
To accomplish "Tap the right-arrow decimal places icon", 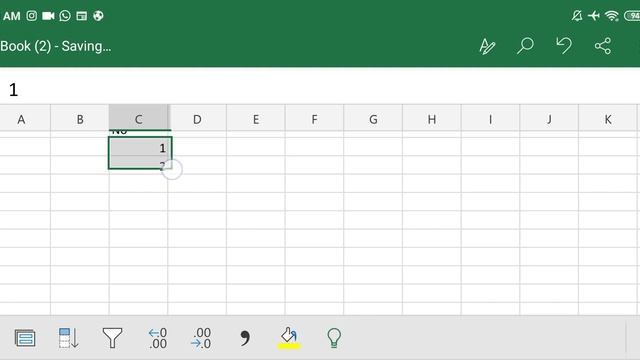I will pyautogui.click(x=201, y=338).
